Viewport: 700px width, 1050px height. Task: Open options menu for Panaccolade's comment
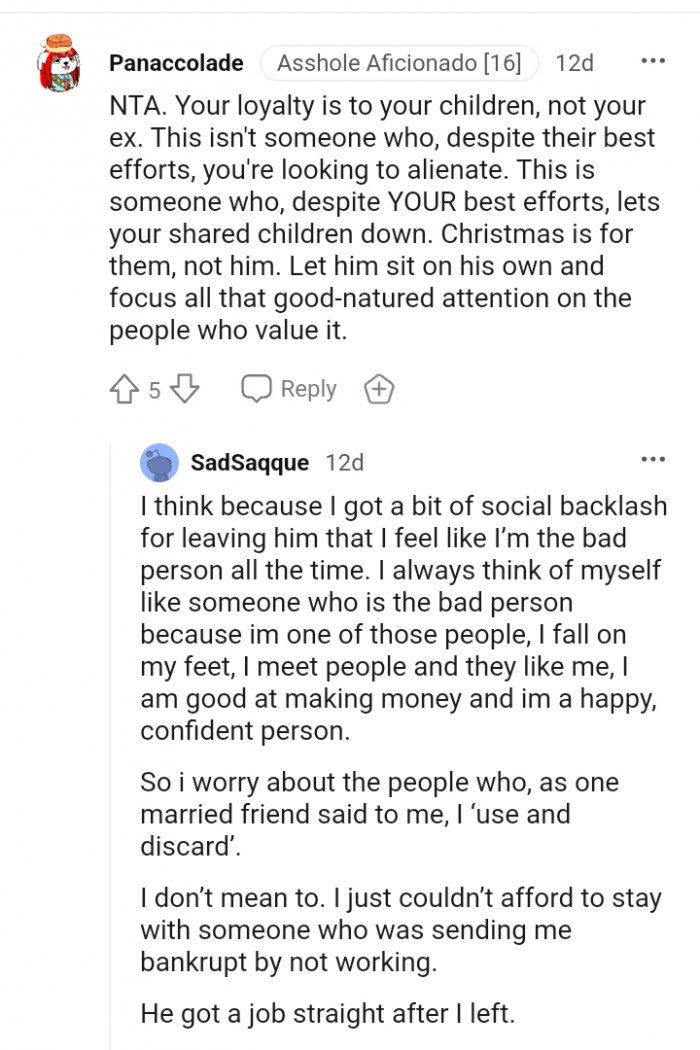652,62
